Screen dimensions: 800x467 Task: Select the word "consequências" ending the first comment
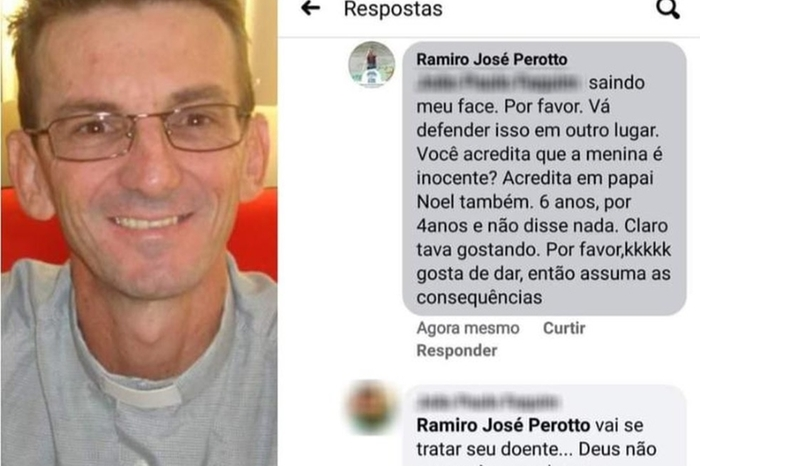tap(479, 298)
